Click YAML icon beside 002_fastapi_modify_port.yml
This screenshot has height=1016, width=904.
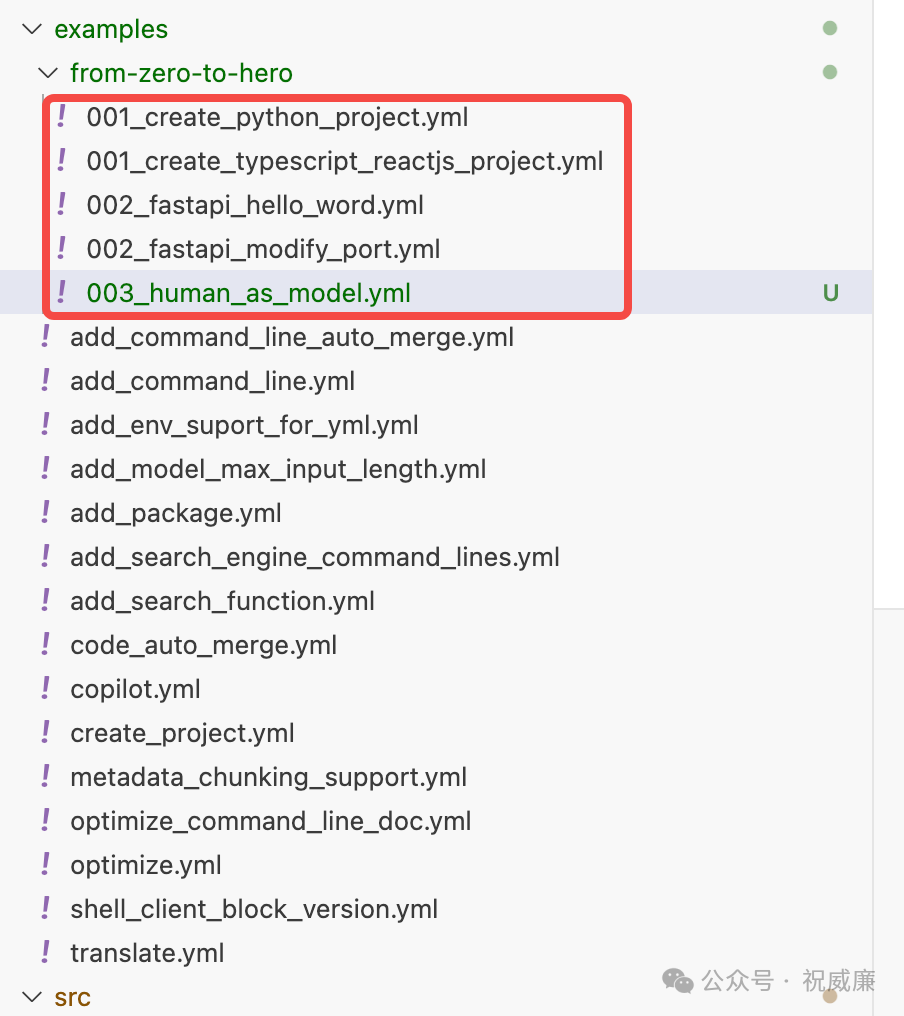(62, 249)
